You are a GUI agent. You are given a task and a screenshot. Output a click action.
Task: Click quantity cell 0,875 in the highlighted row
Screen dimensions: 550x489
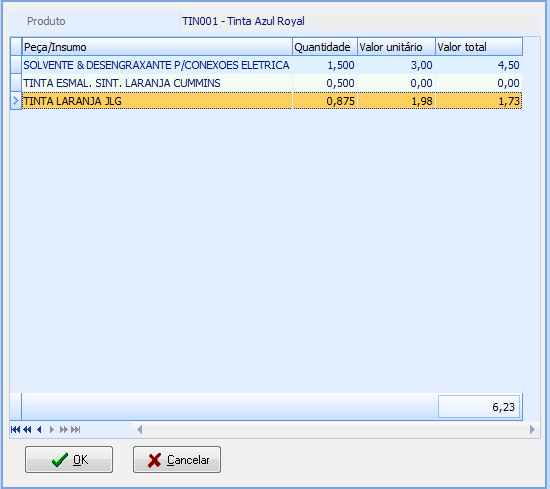click(x=325, y=101)
